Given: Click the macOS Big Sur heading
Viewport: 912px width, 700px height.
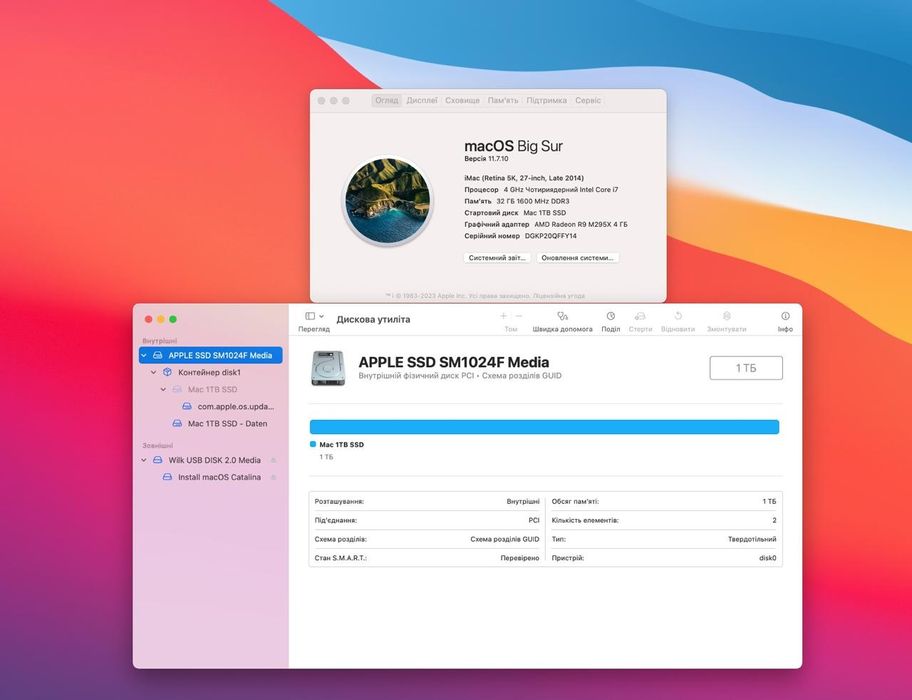Looking at the screenshot, I should [514, 146].
